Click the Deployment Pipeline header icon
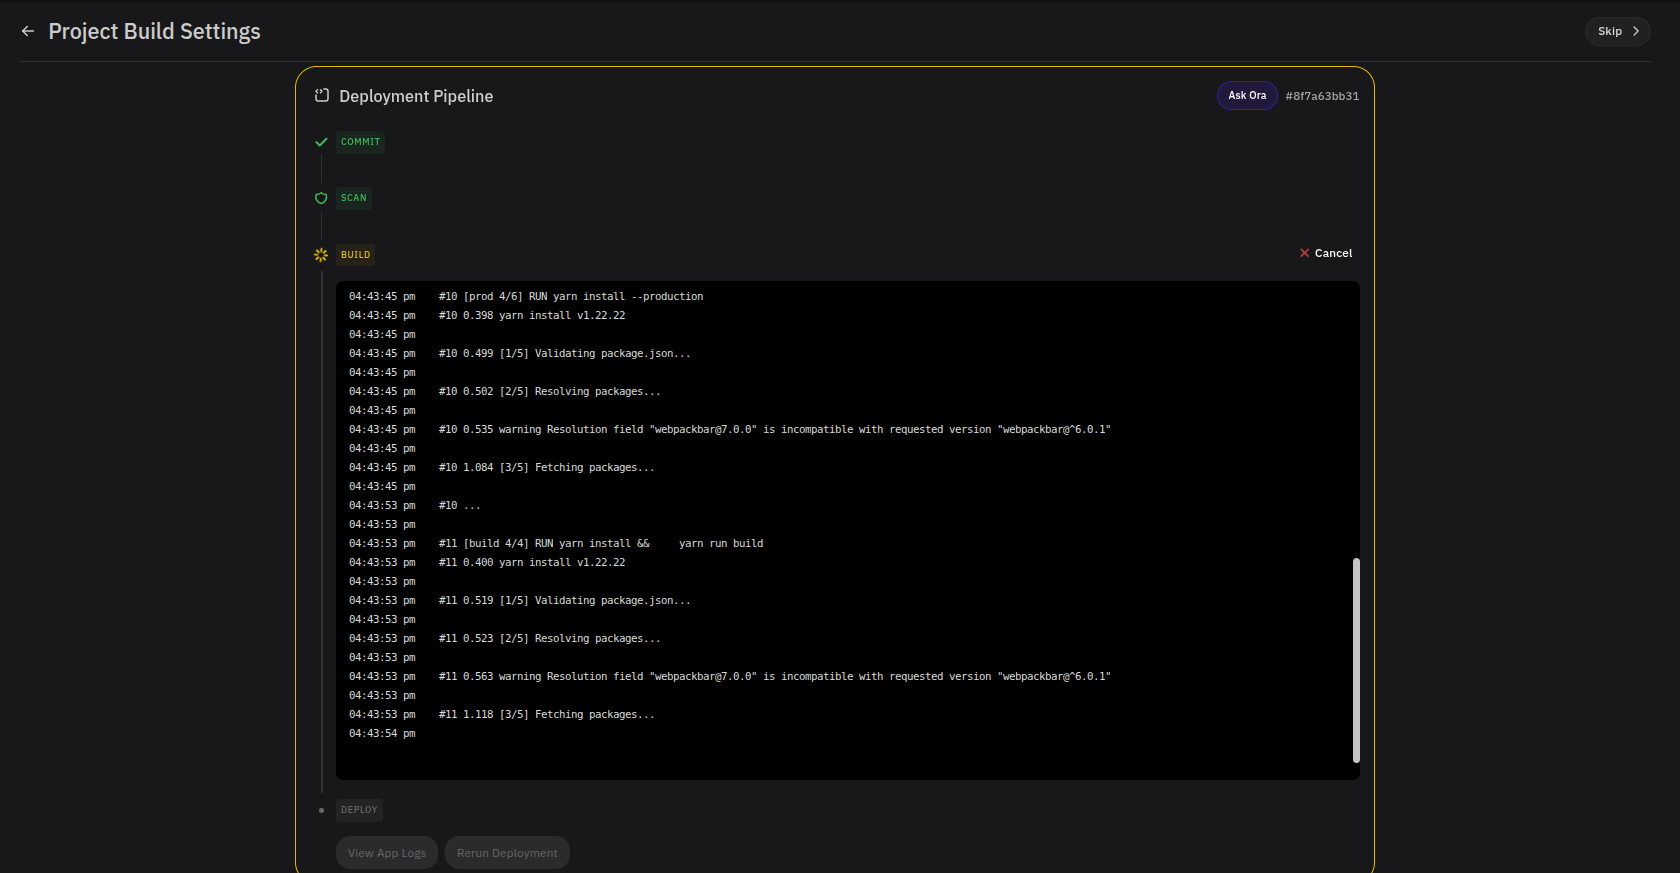The width and height of the screenshot is (1680, 873). [x=322, y=96]
